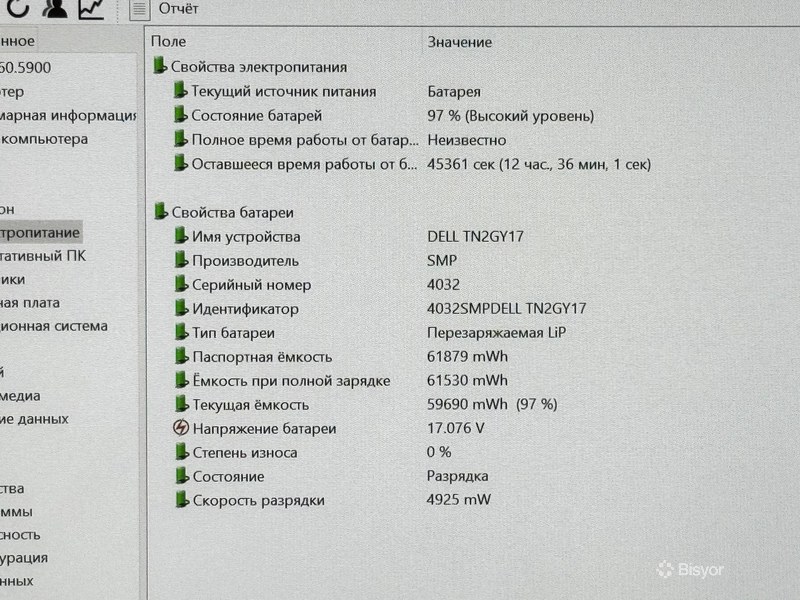Select value DELL TN2GY17
The height and width of the screenshot is (600, 800).
476,236
